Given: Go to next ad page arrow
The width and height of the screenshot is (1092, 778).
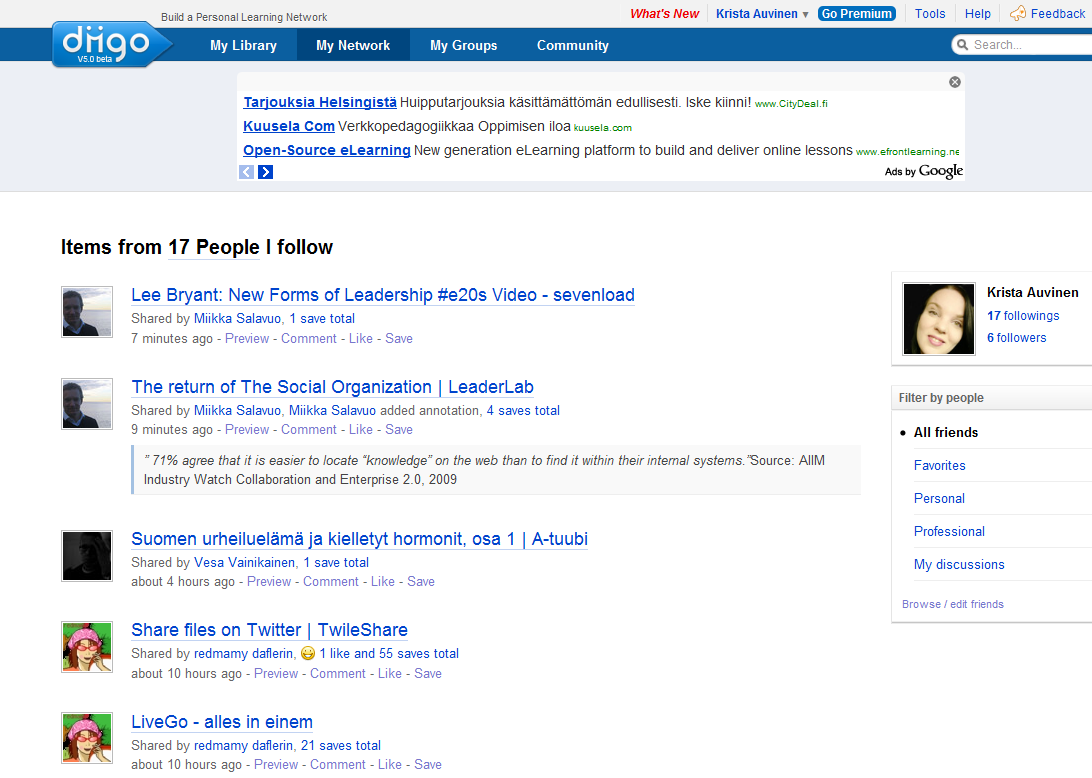Looking at the screenshot, I should [x=265, y=172].
